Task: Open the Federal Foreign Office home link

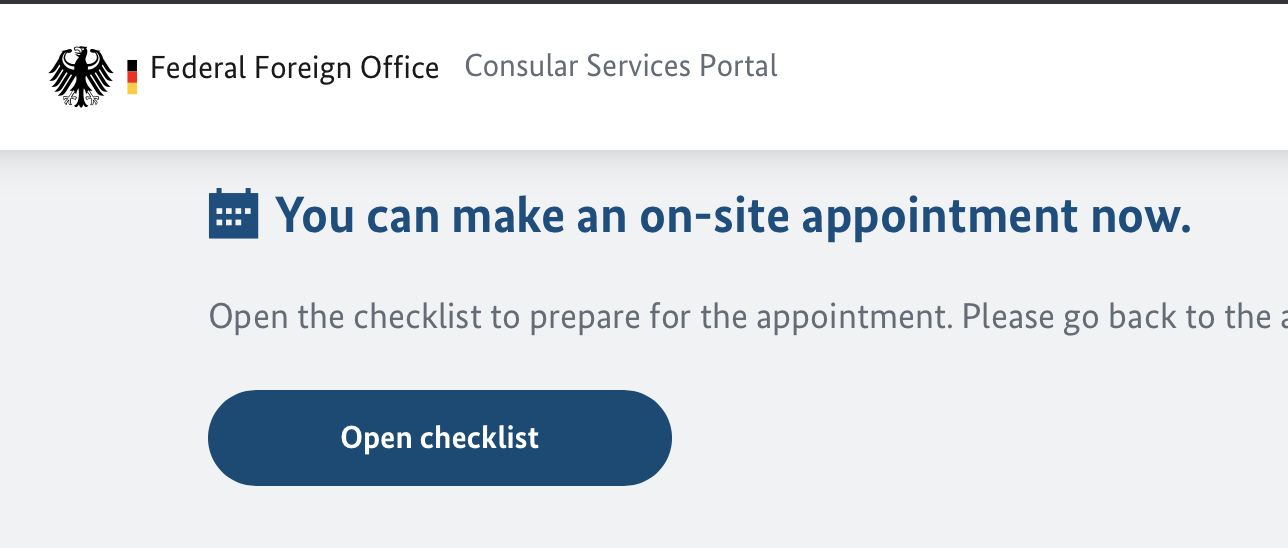Action: click(x=294, y=68)
